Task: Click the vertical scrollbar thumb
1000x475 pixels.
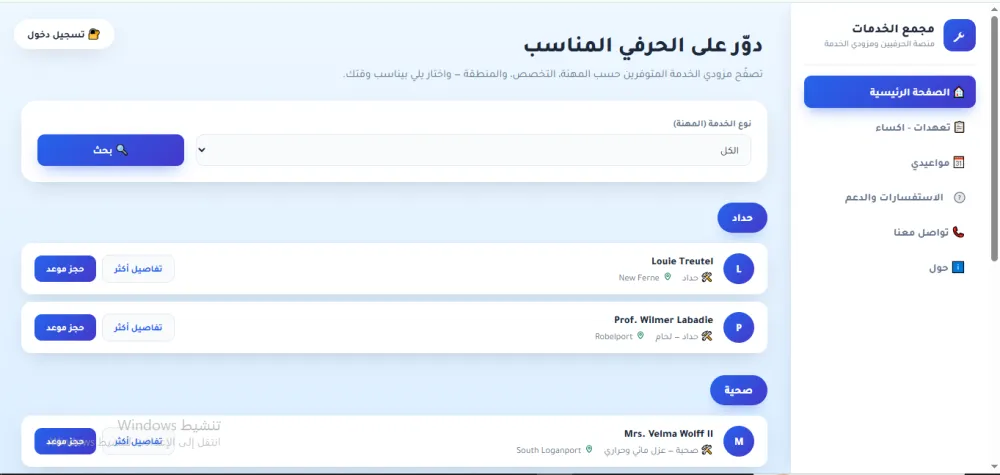Action: pos(994,137)
